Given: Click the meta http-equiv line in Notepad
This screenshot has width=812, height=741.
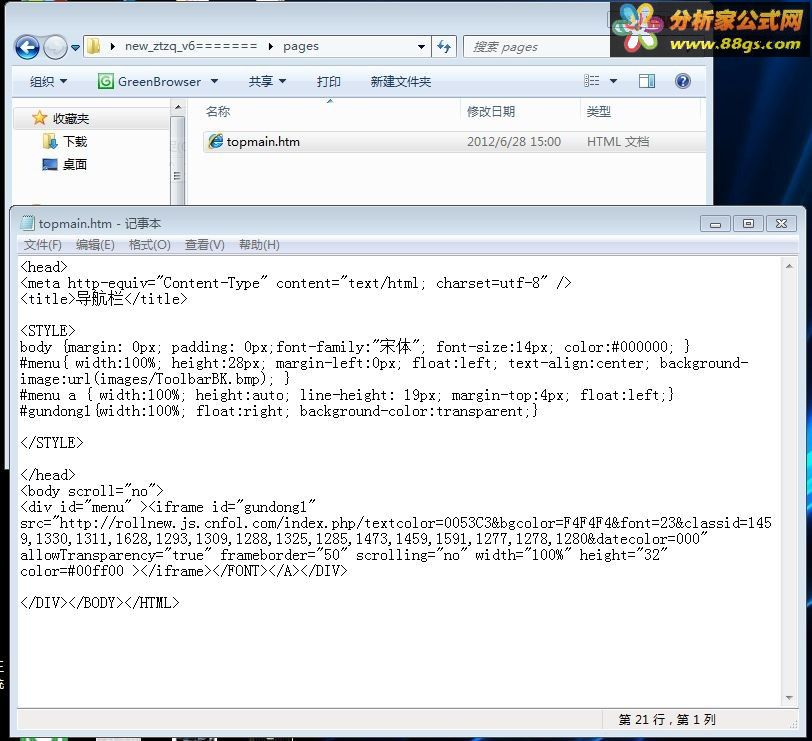Looking at the screenshot, I should [296, 283].
